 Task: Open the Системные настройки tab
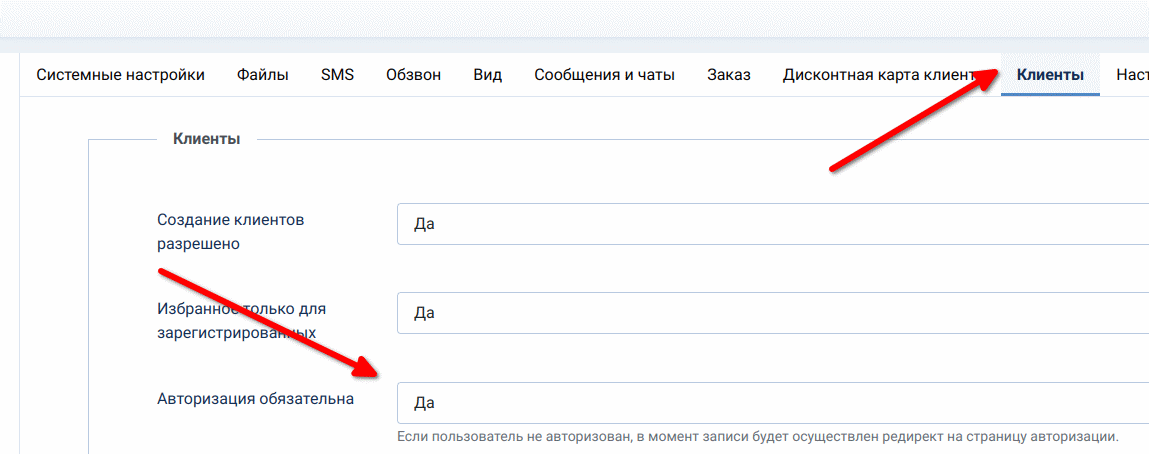(x=120, y=75)
